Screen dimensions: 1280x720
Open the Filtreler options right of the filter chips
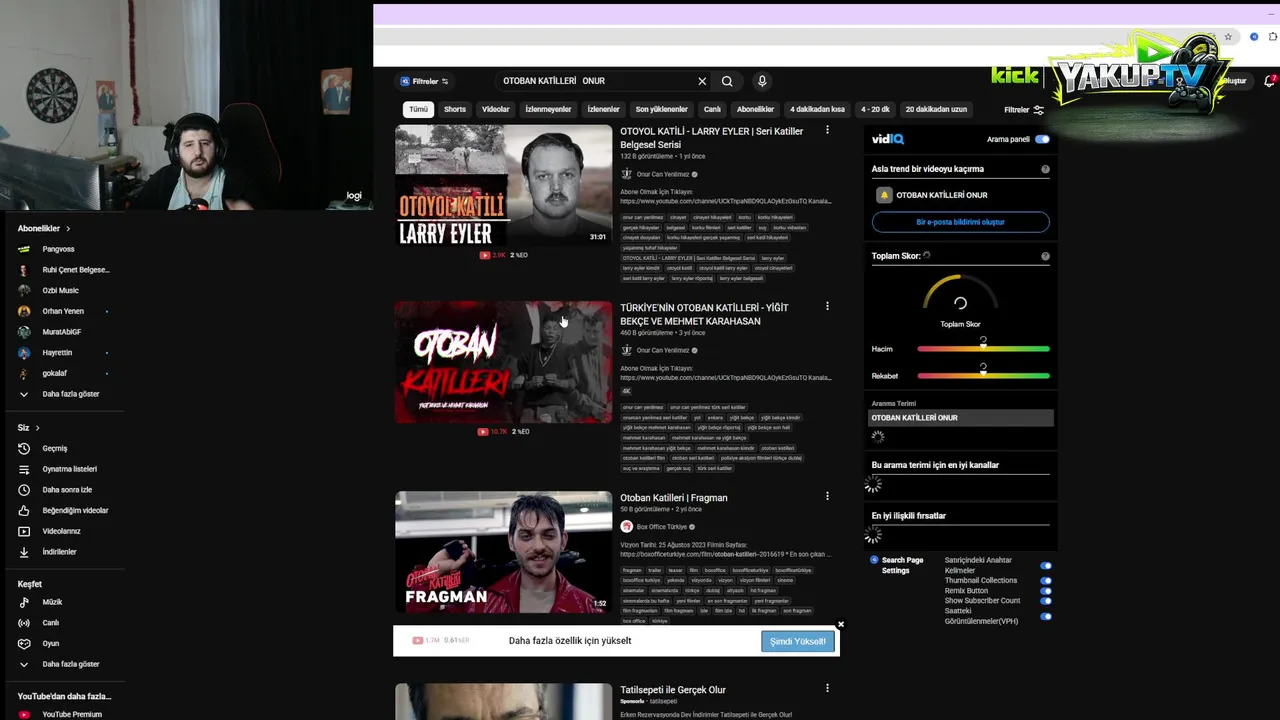(x=1024, y=110)
